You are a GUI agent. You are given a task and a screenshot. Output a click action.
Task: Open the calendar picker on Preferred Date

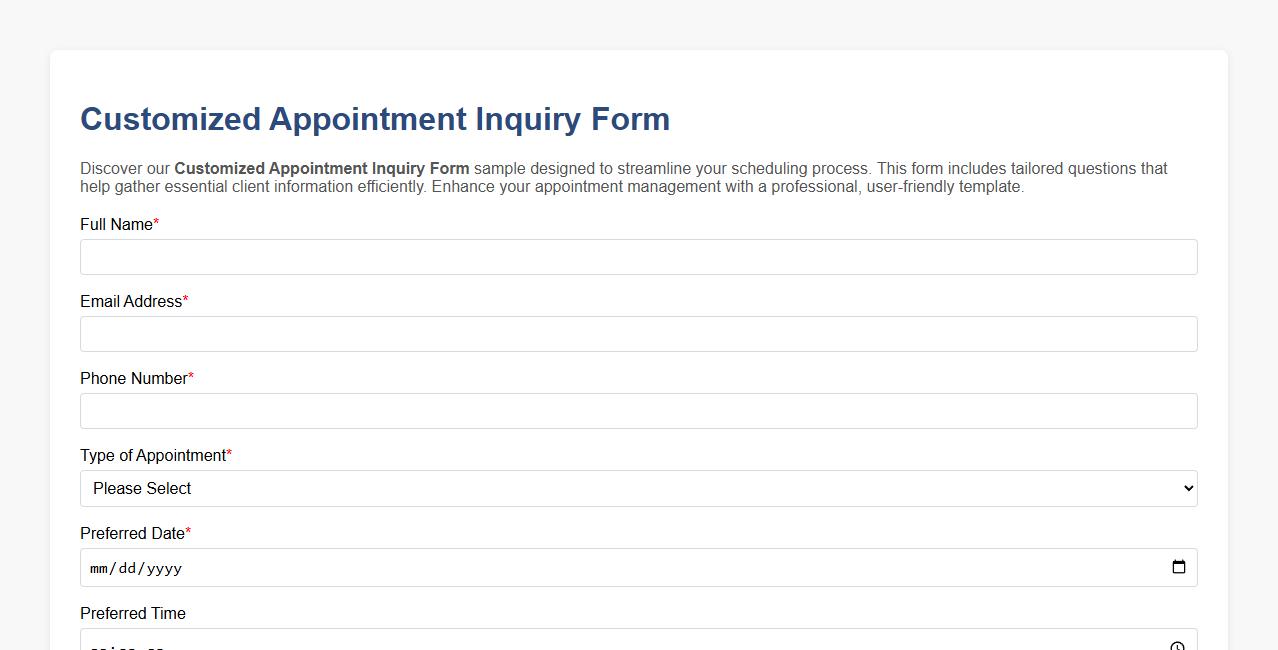pyautogui.click(x=1181, y=567)
